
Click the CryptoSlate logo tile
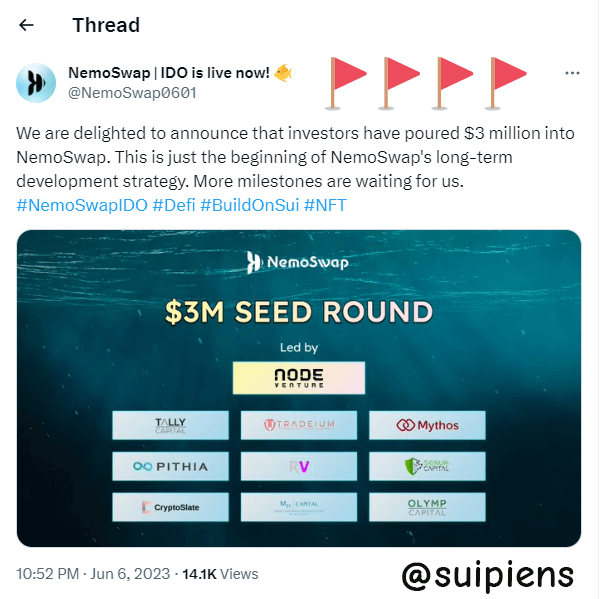pyautogui.click(x=171, y=507)
